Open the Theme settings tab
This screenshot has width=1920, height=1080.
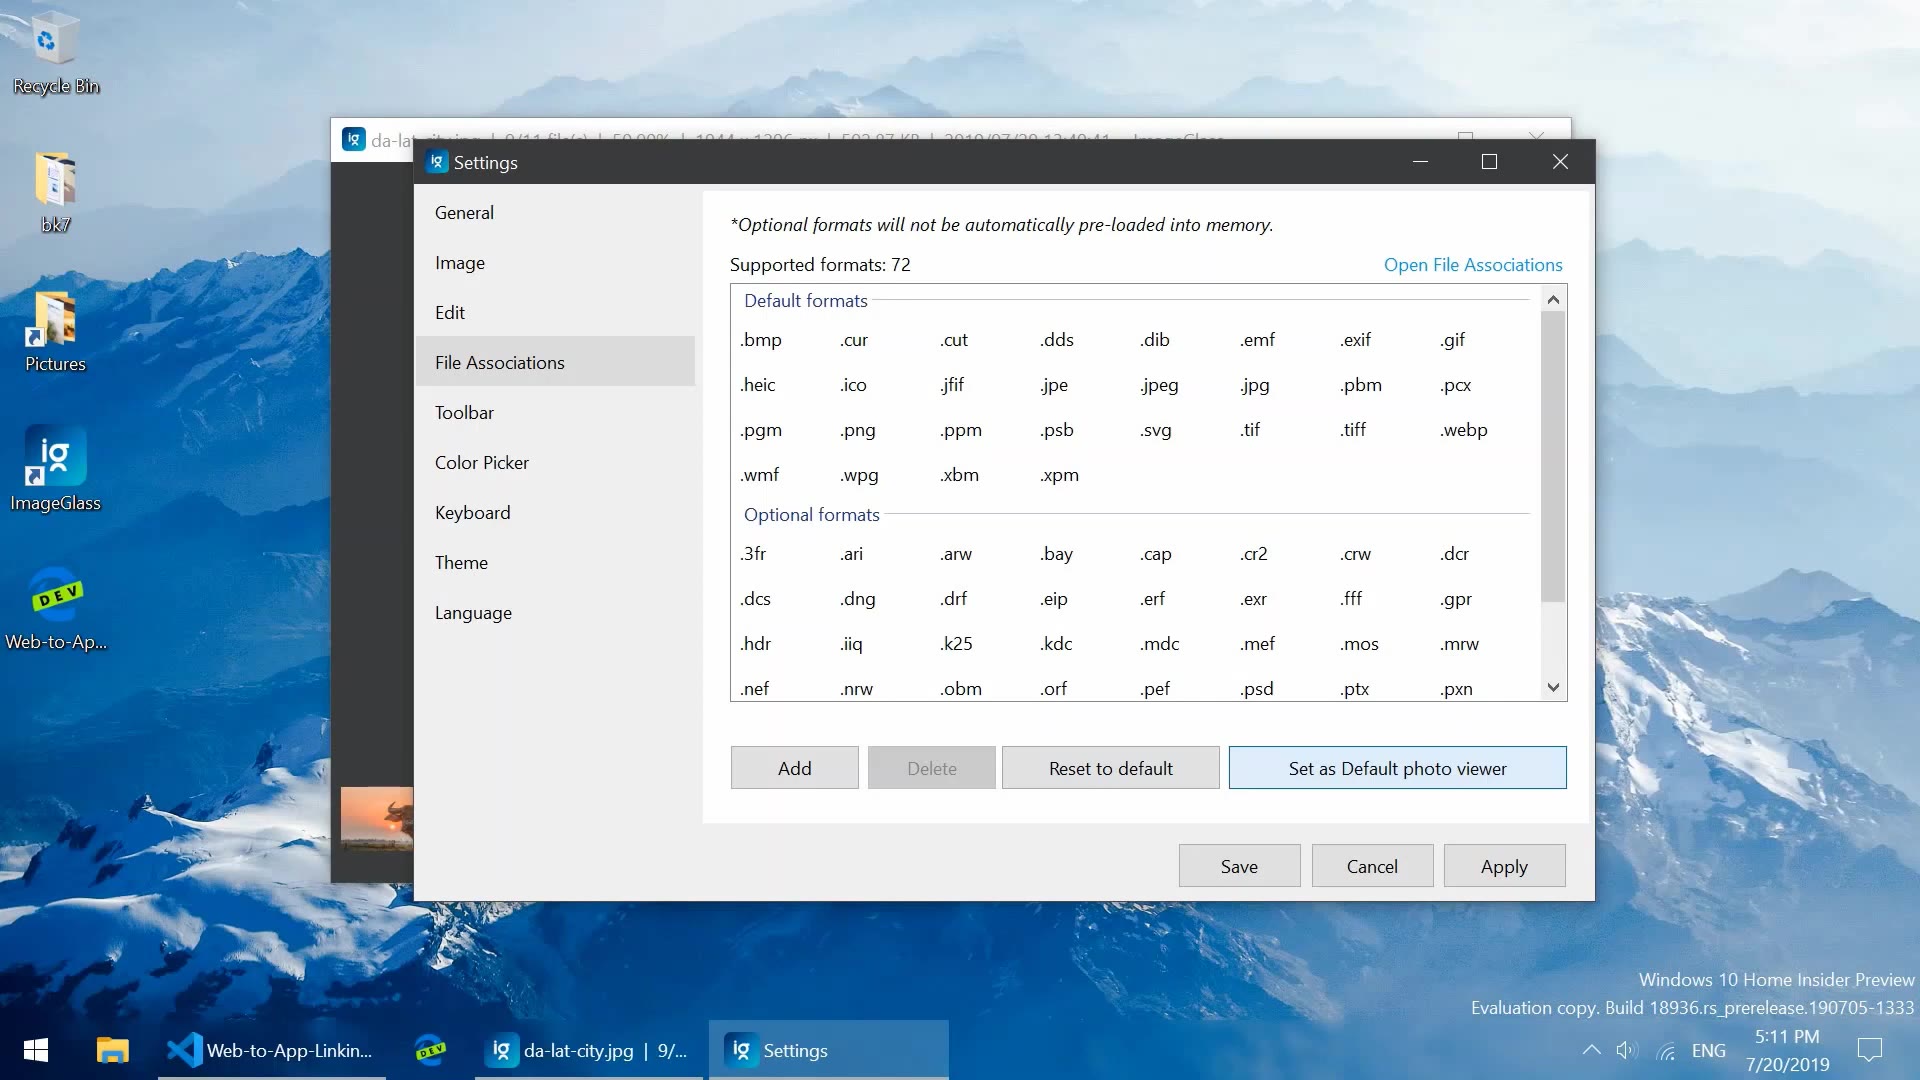tap(555, 562)
